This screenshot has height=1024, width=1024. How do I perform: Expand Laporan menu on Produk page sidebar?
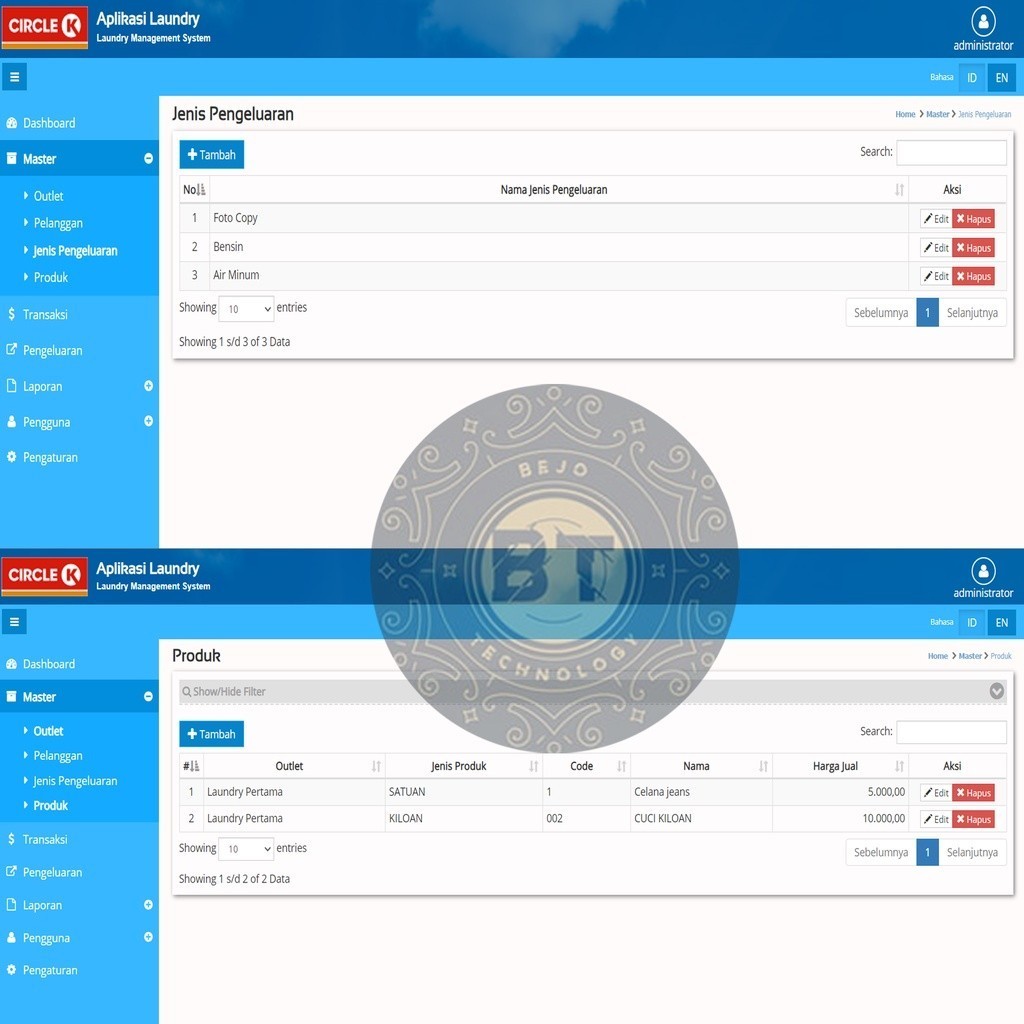148,905
